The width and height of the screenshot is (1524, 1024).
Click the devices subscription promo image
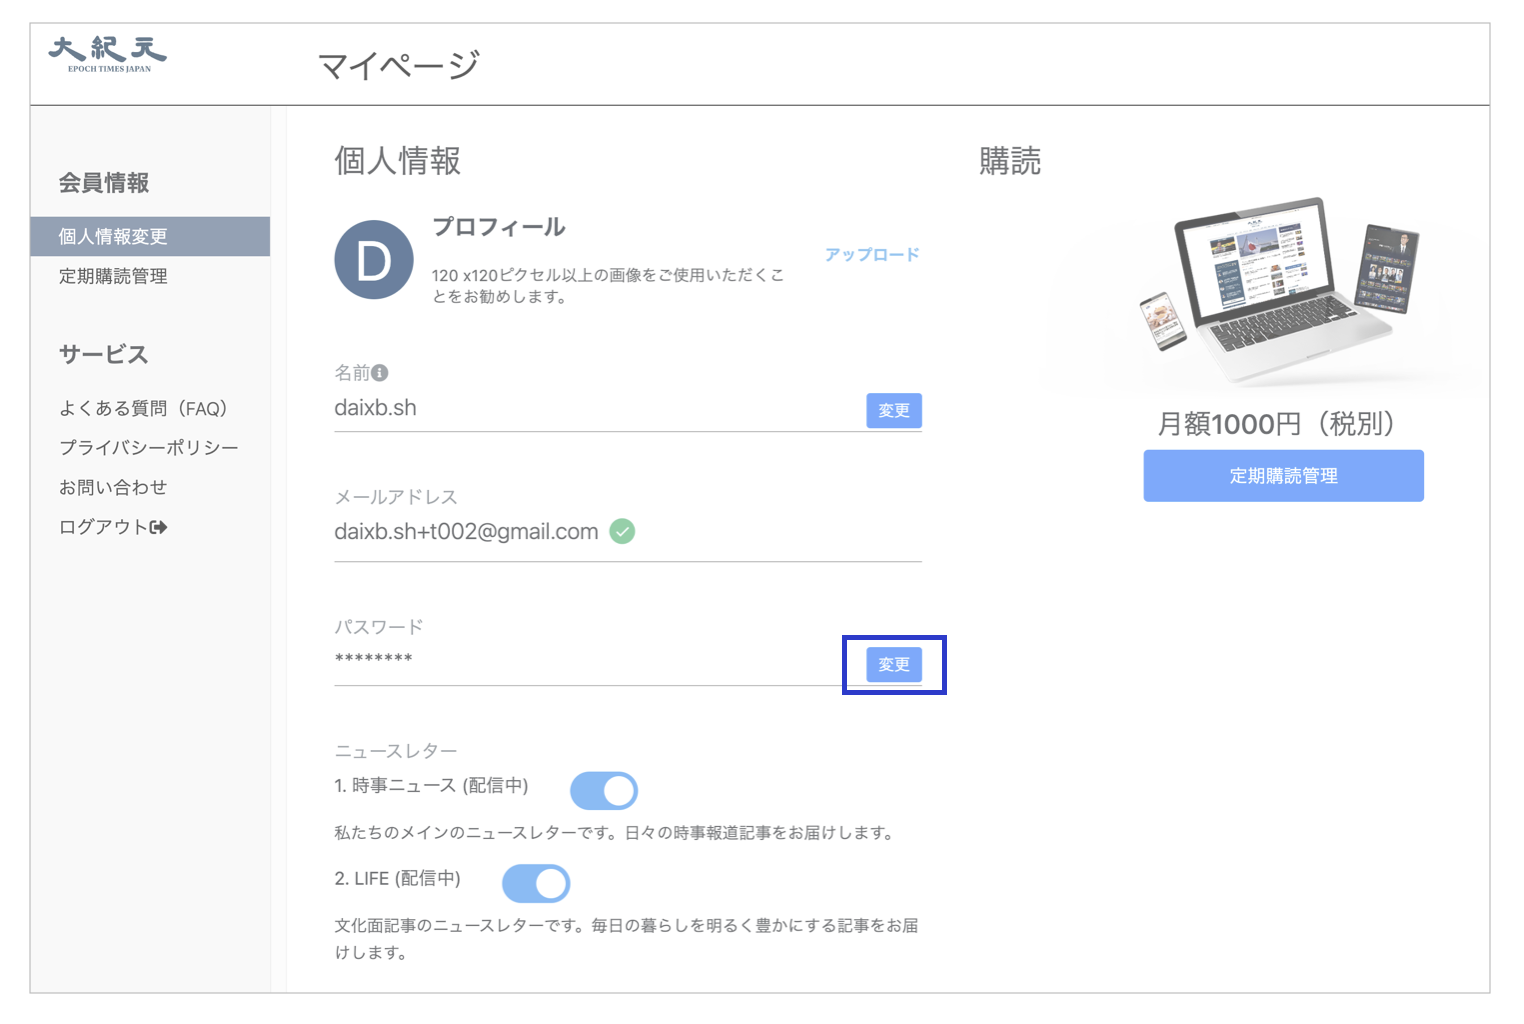pos(1282,291)
